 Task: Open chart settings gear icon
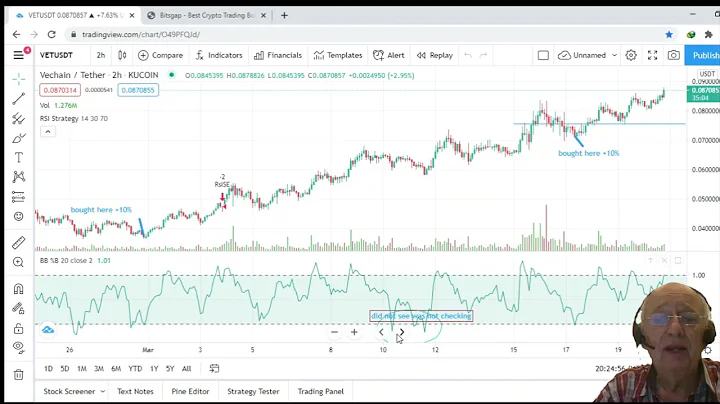click(631, 56)
